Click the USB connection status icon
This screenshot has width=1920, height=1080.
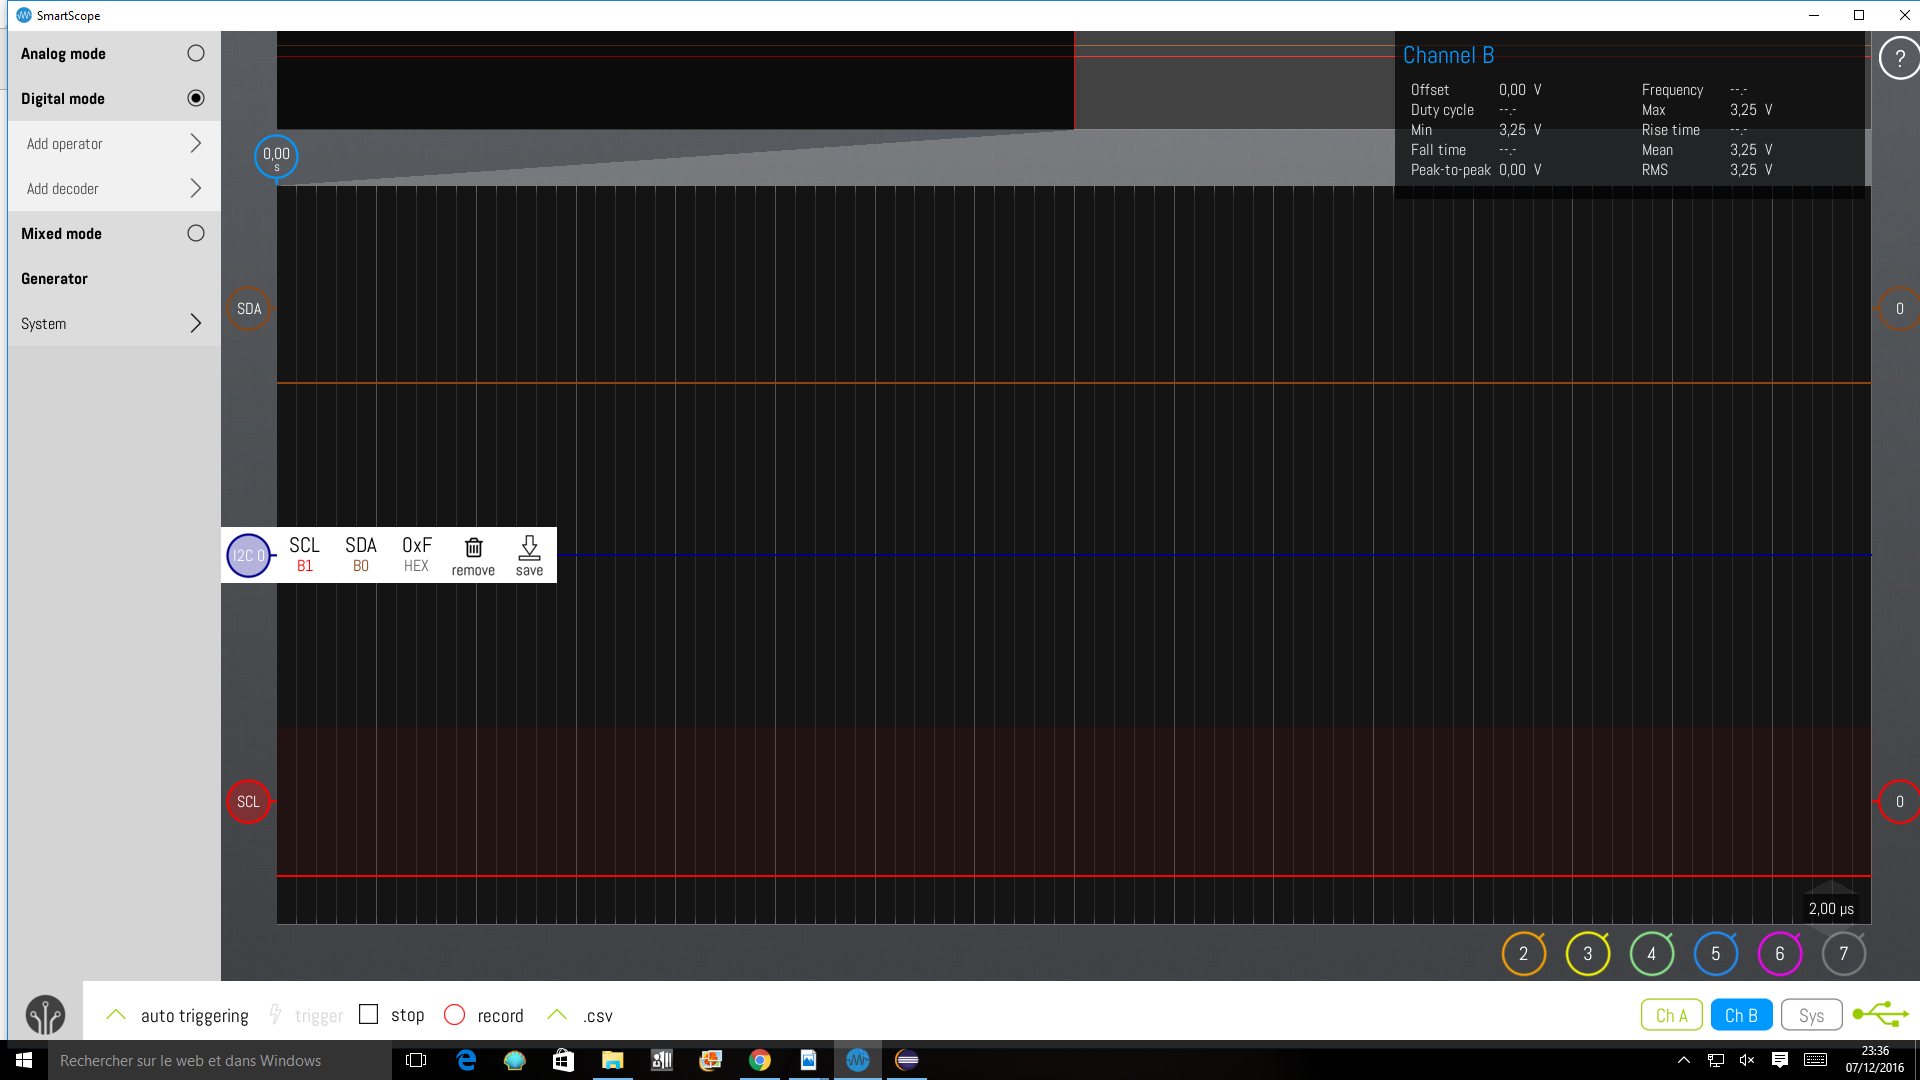coord(1880,1014)
